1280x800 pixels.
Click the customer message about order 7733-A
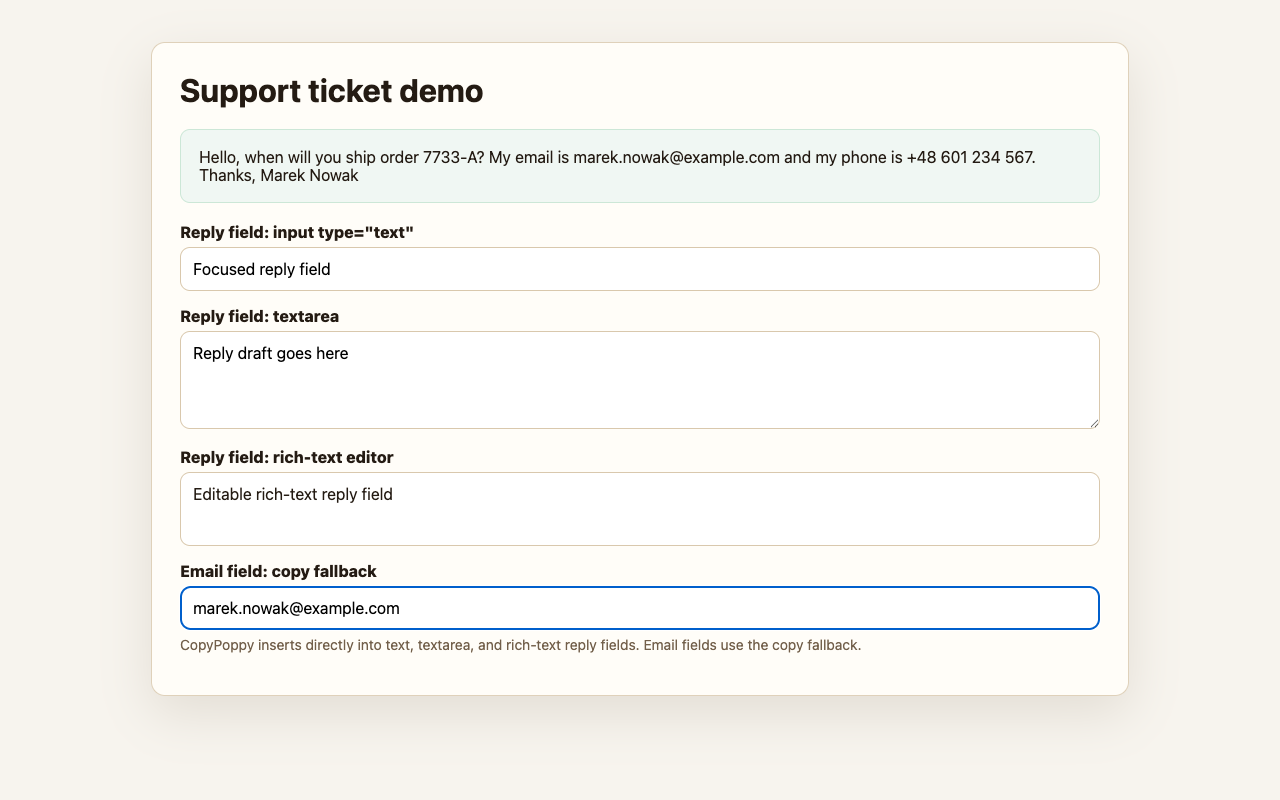[x=640, y=166]
